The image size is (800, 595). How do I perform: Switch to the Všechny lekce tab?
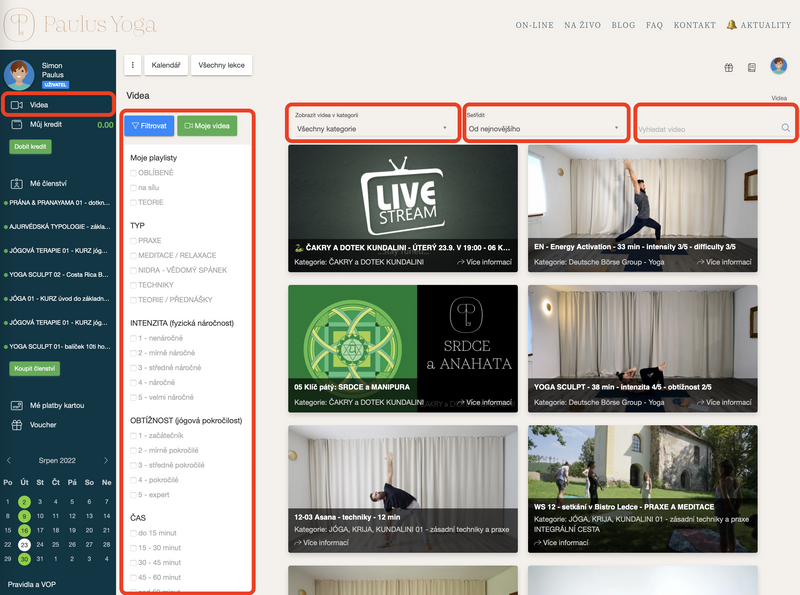[x=221, y=65]
